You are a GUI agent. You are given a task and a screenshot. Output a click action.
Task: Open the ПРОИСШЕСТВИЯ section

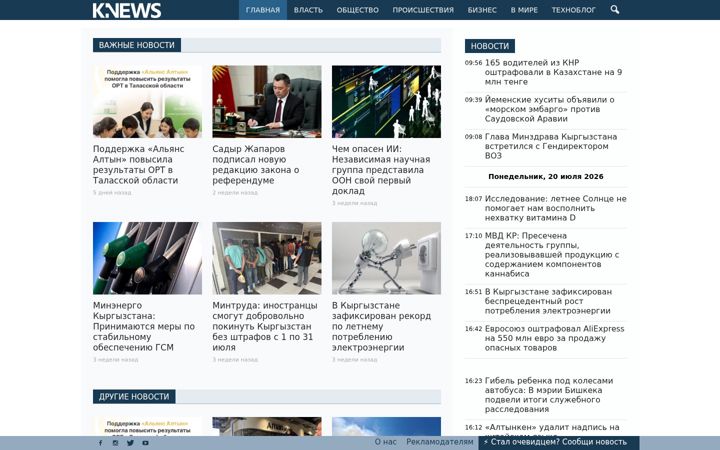423,10
